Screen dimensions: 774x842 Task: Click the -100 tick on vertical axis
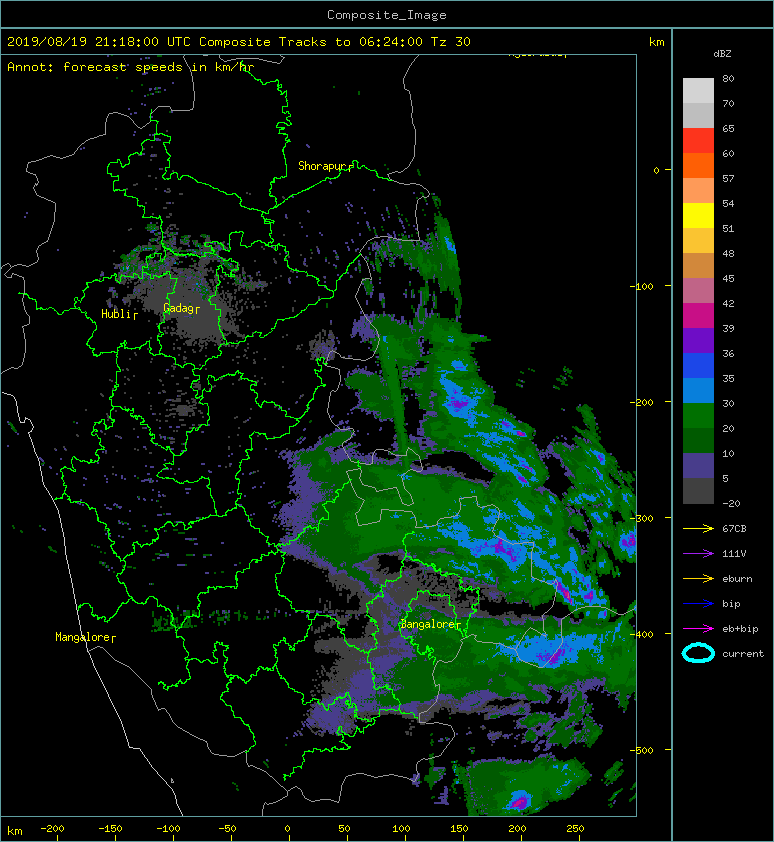click(x=641, y=286)
